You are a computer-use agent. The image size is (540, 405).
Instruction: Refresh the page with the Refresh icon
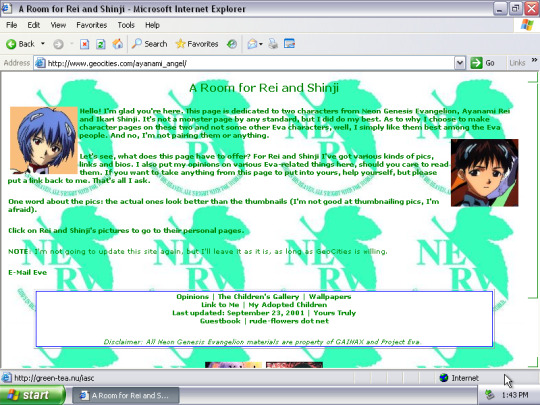coord(101,44)
